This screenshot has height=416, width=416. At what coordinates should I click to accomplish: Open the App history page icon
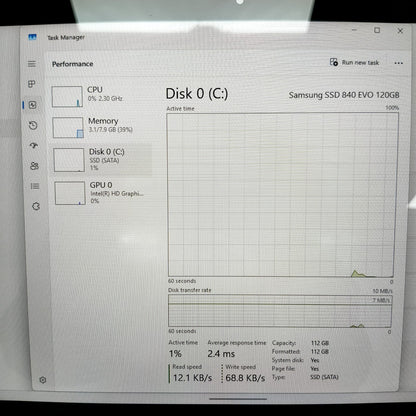pos(33,125)
